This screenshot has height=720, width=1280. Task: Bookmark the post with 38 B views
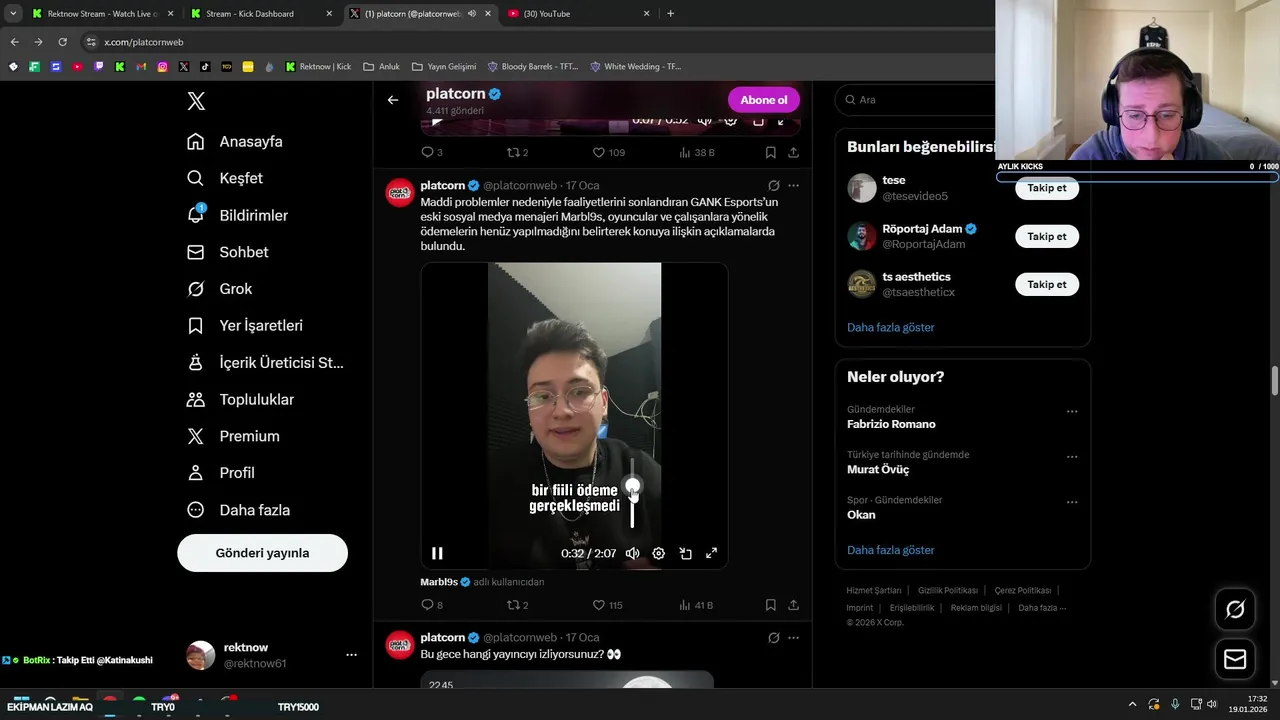point(770,153)
